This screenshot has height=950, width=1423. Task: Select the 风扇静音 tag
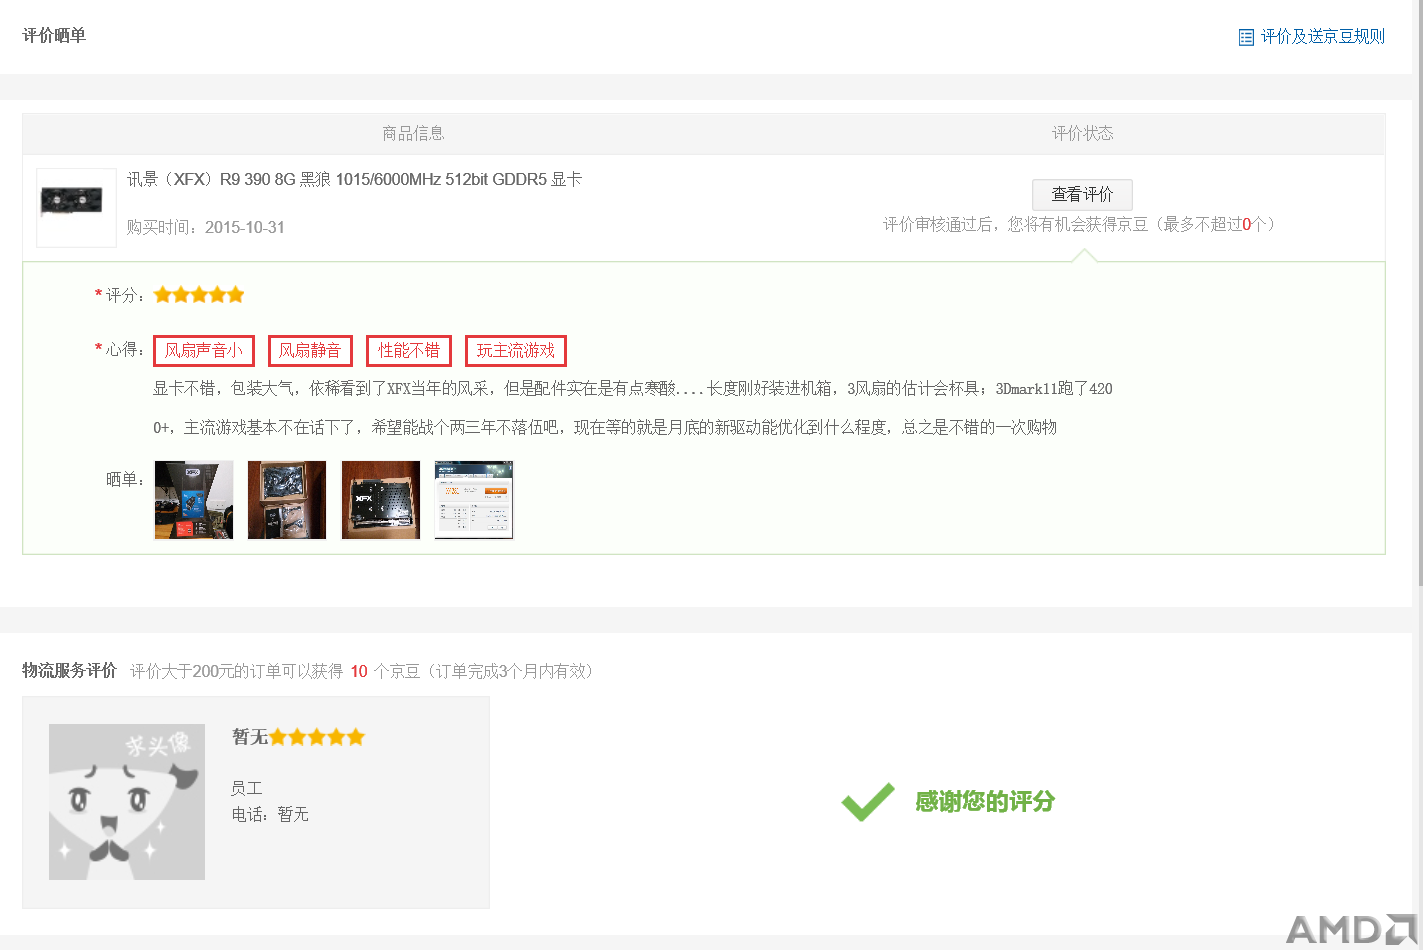click(x=310, y=351)
